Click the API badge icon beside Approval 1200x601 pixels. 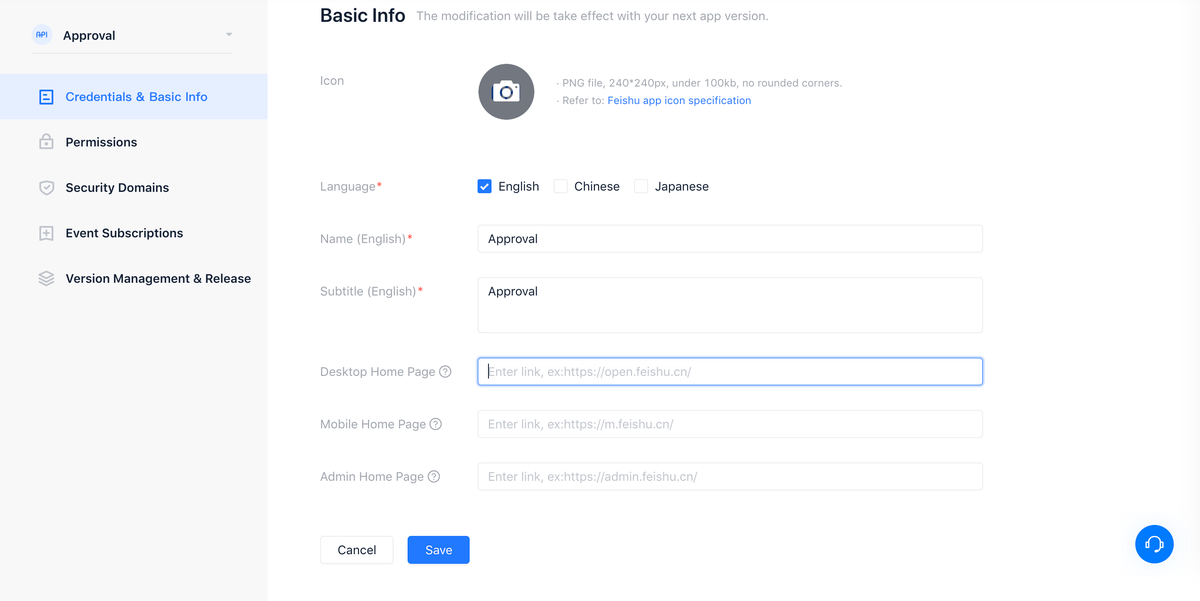(42, 35)
